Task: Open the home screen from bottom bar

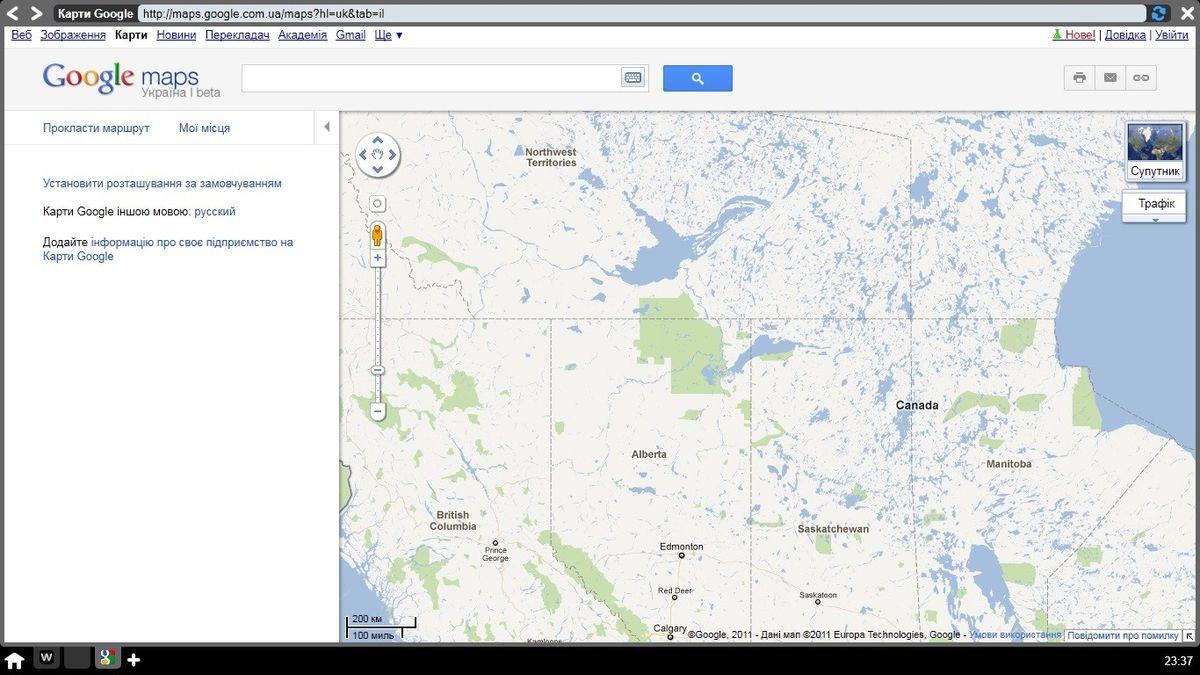Action: pos(14,660)
